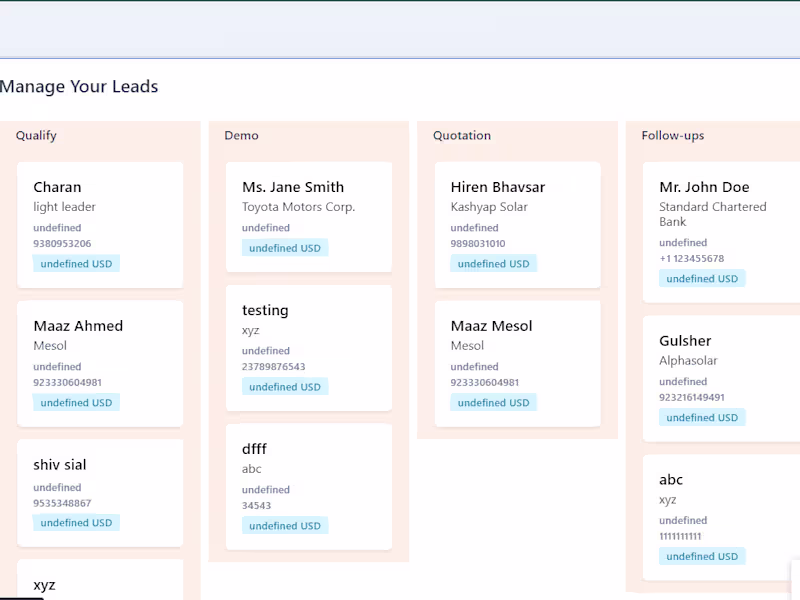
Task: Click the Demo column header
Action: tap(241, 136)
